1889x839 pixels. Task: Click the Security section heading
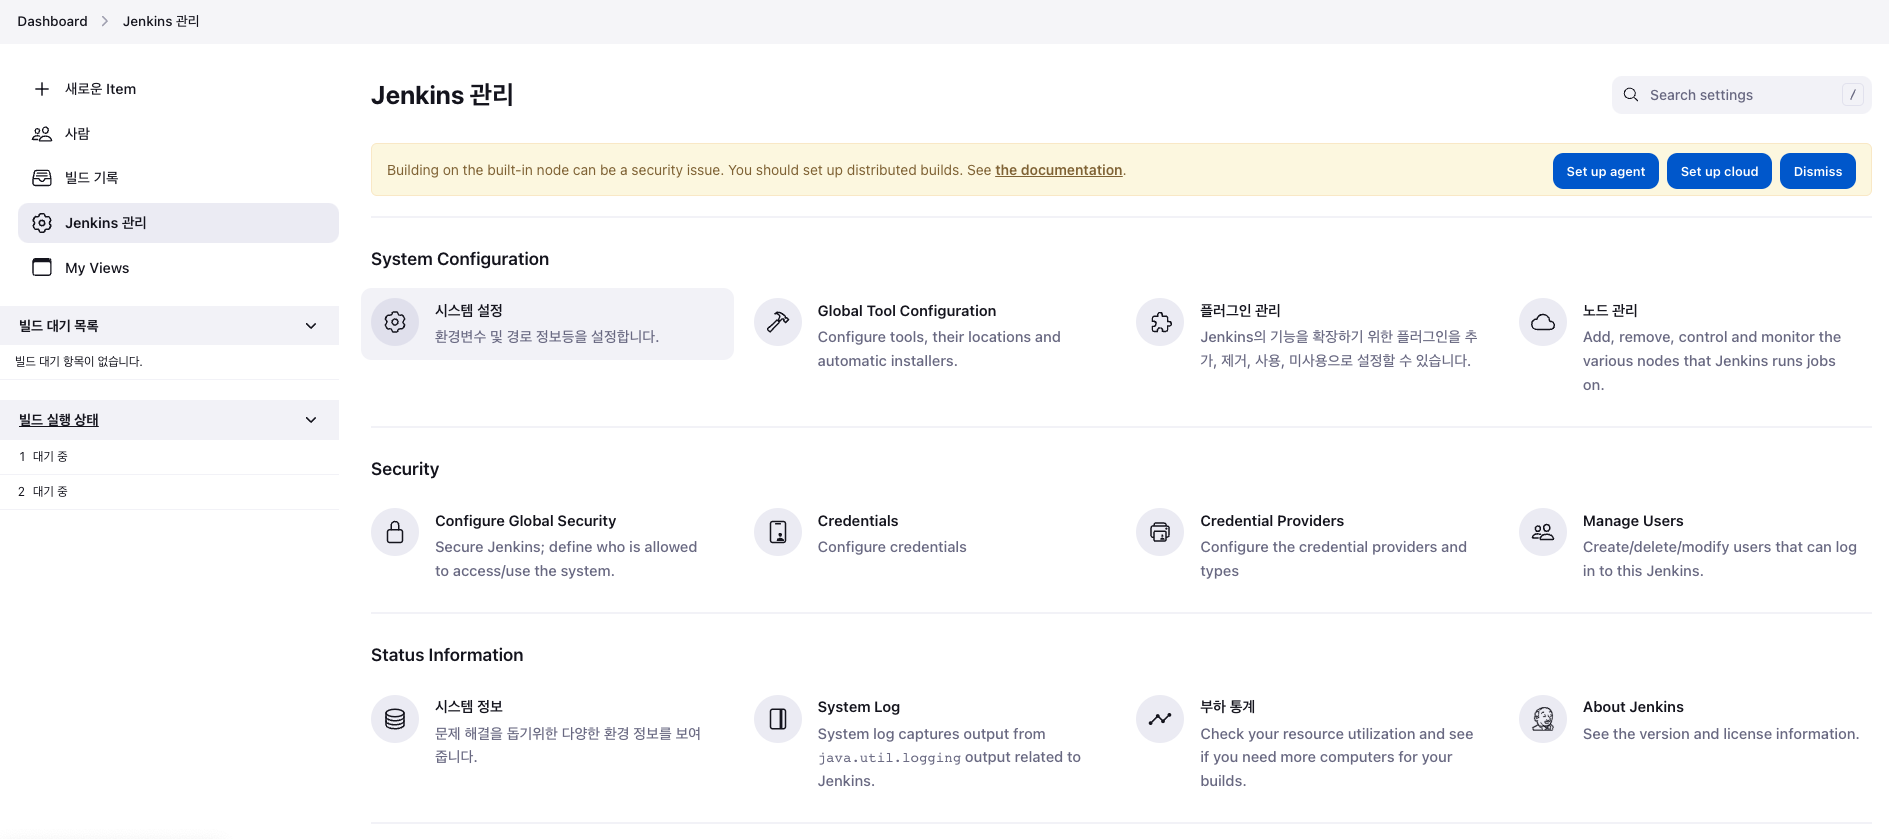[x=405, y=469]
